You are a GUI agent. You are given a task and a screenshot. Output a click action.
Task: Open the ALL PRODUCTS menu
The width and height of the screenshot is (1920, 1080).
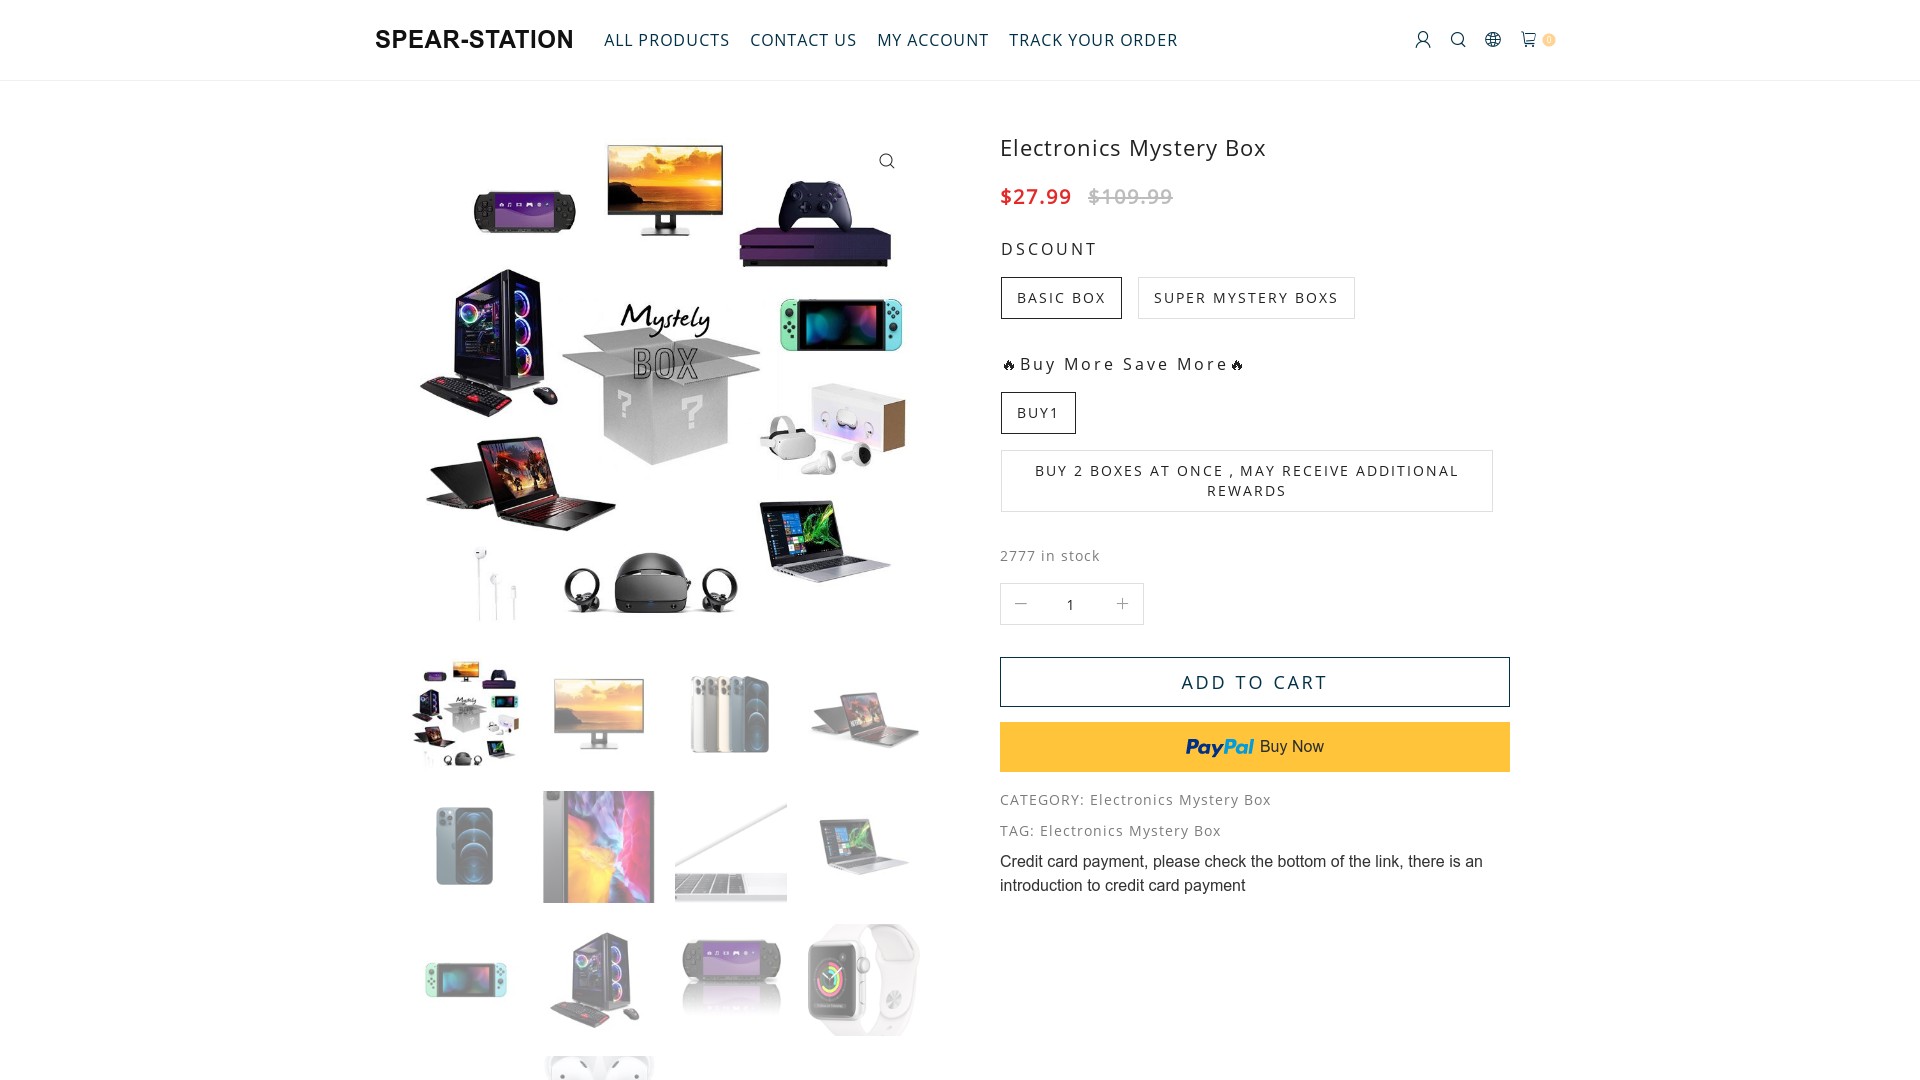[667, 40]
